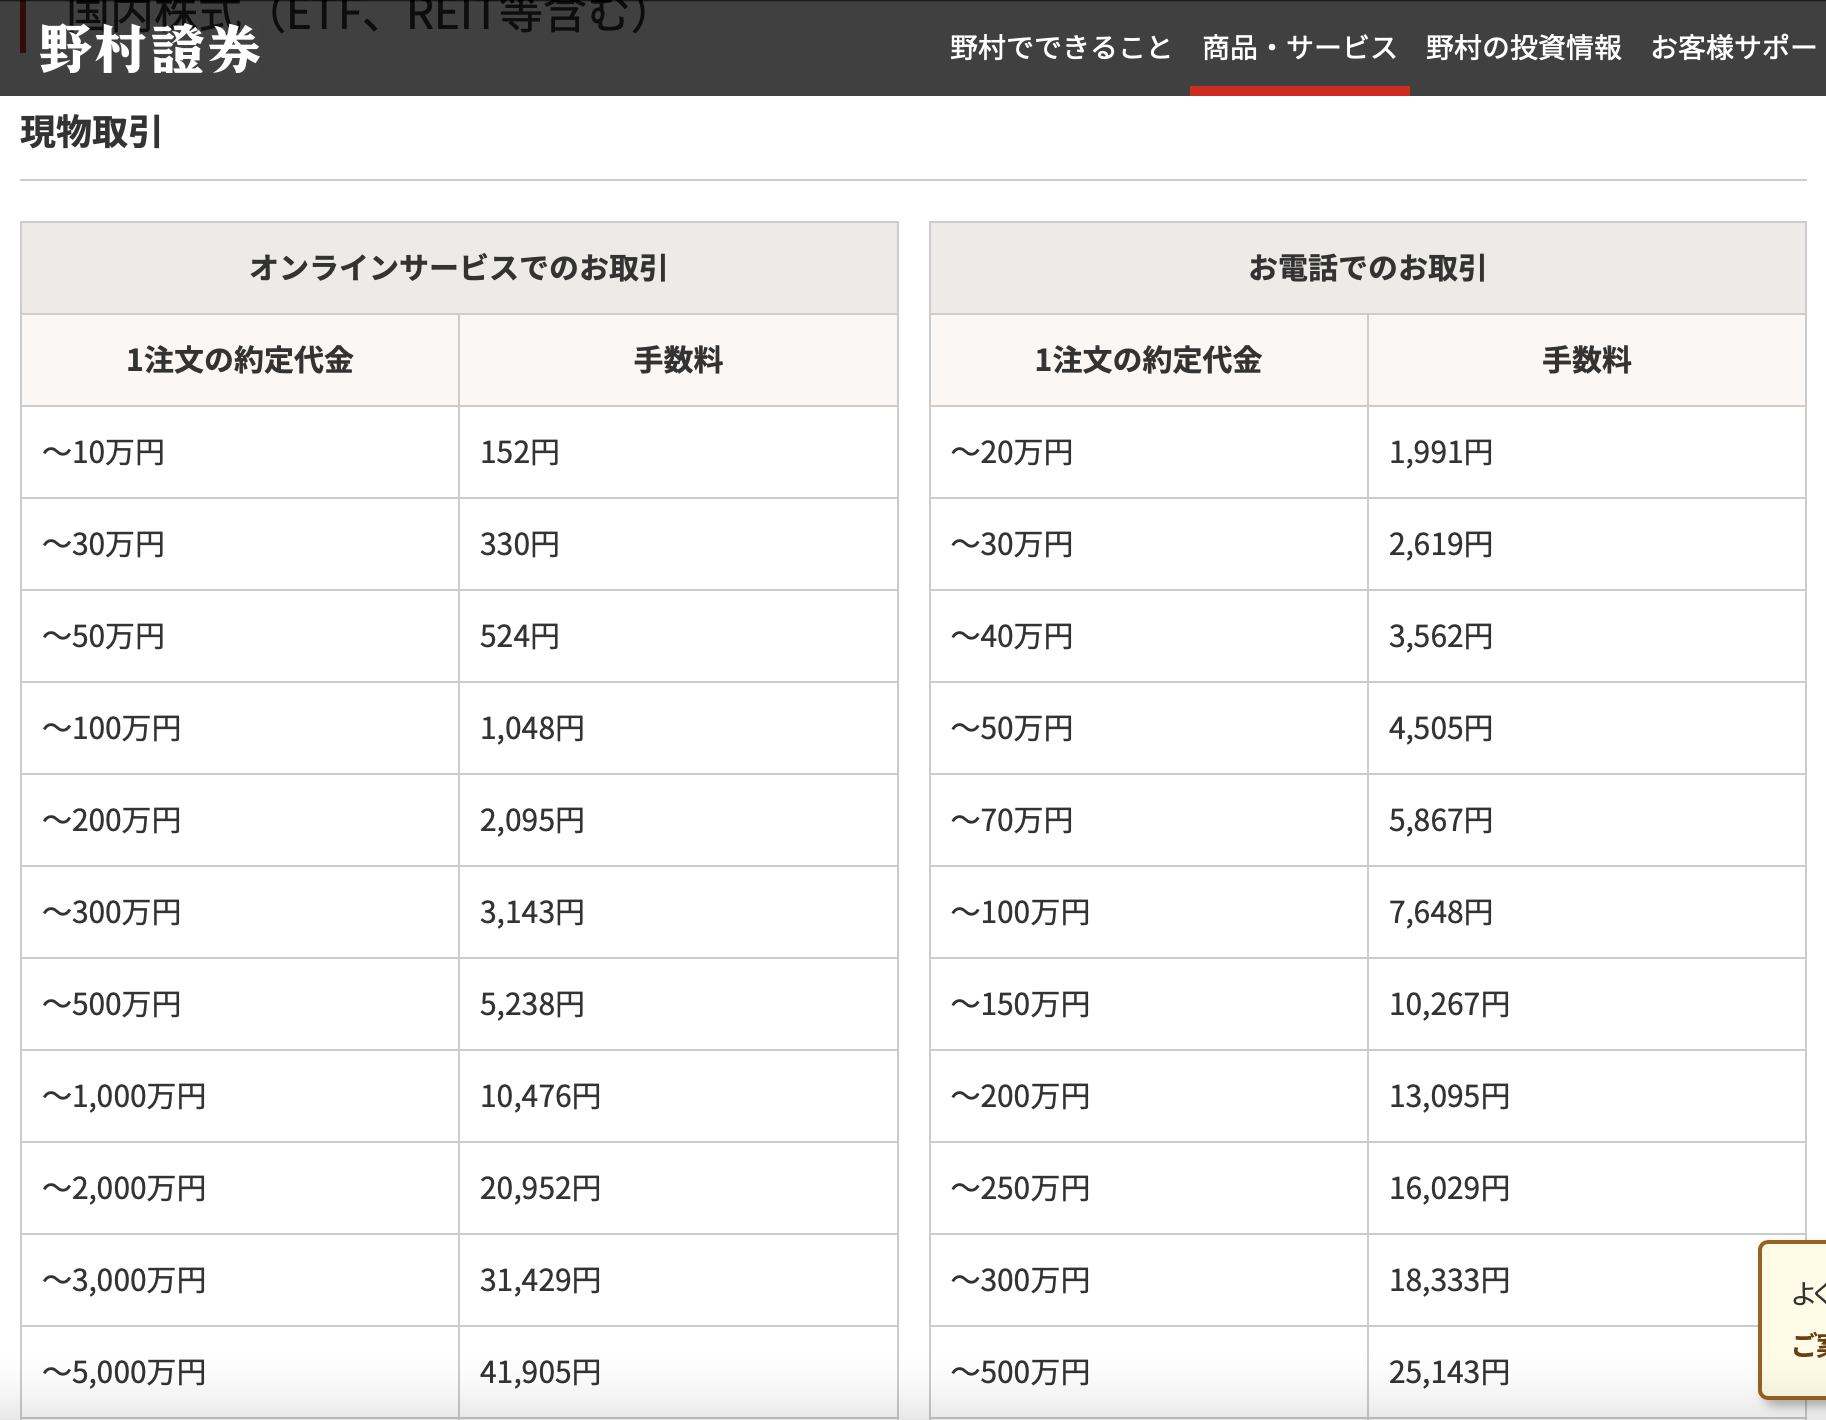Select the 〜5,000万円 cell
This screenshot has width=1826, height=1420.
pos(240,1372)
